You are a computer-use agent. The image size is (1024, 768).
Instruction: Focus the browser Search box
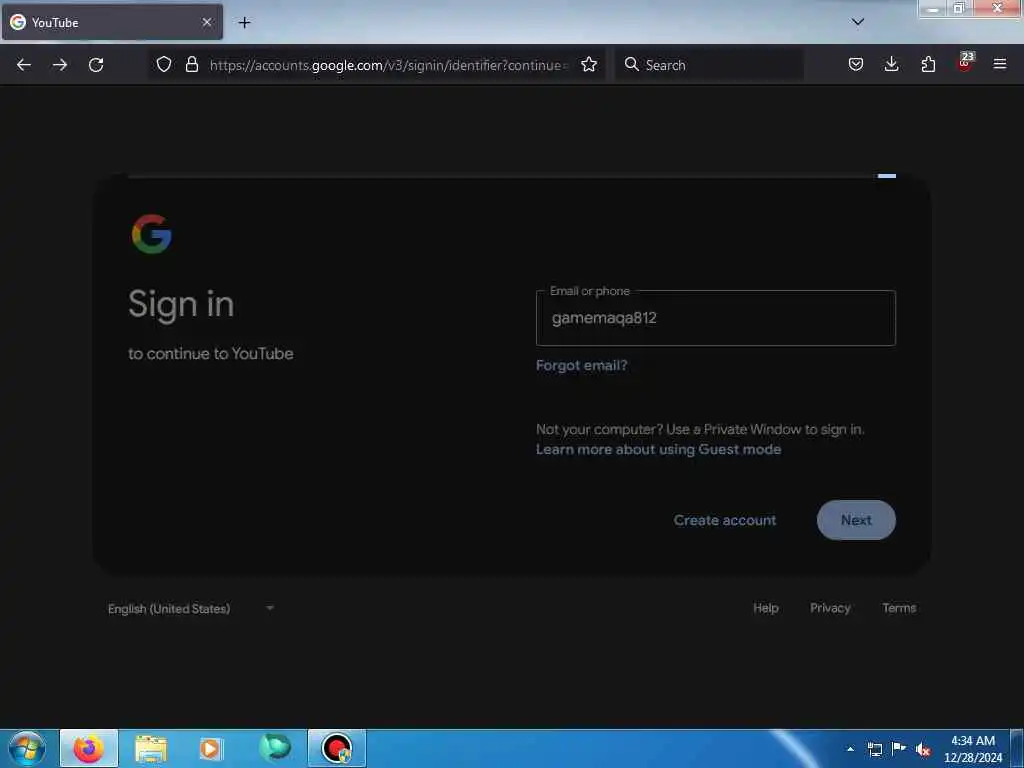[709, 65]
